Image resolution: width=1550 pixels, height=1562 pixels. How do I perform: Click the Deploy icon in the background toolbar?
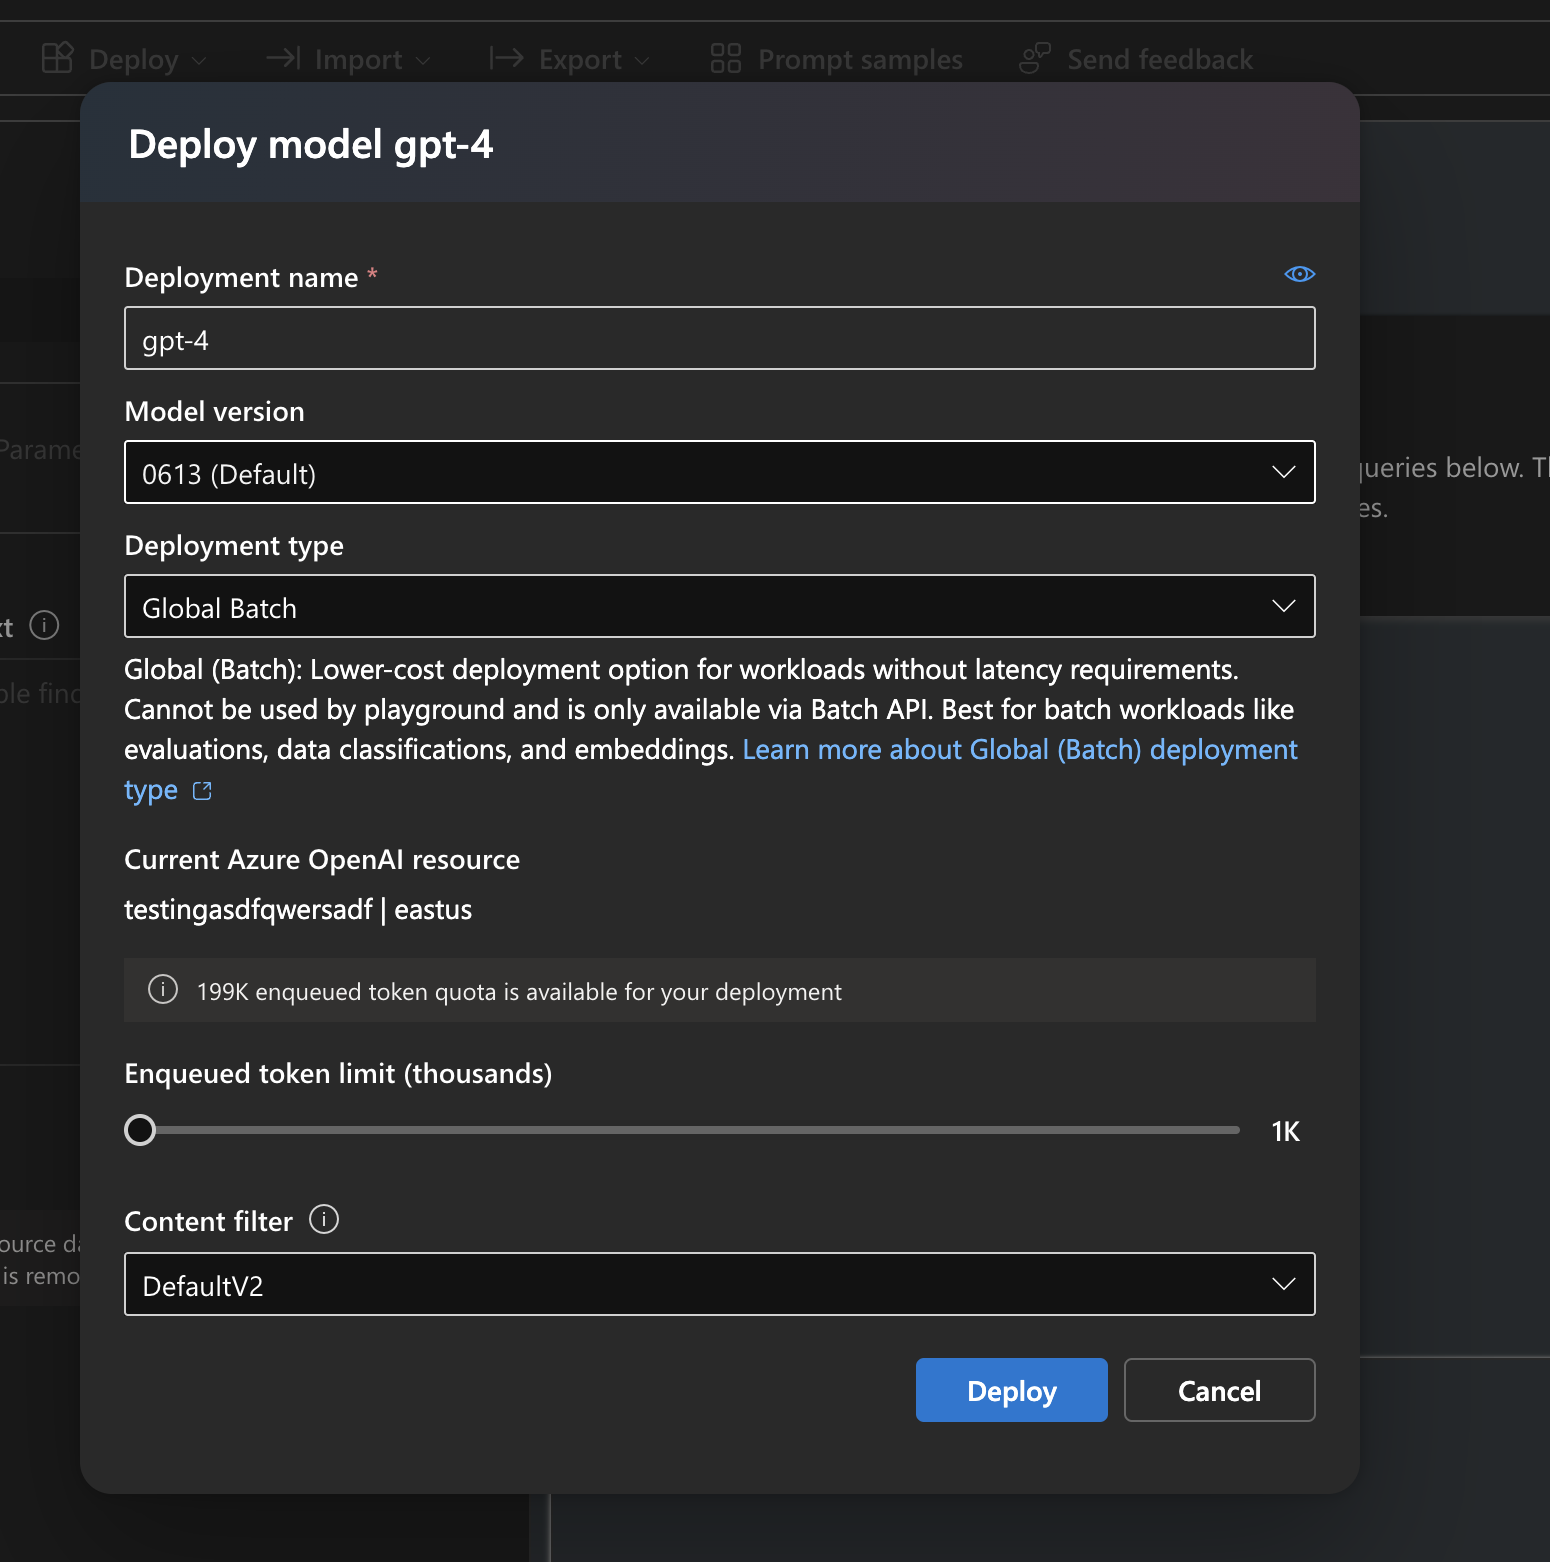point(58,58)
